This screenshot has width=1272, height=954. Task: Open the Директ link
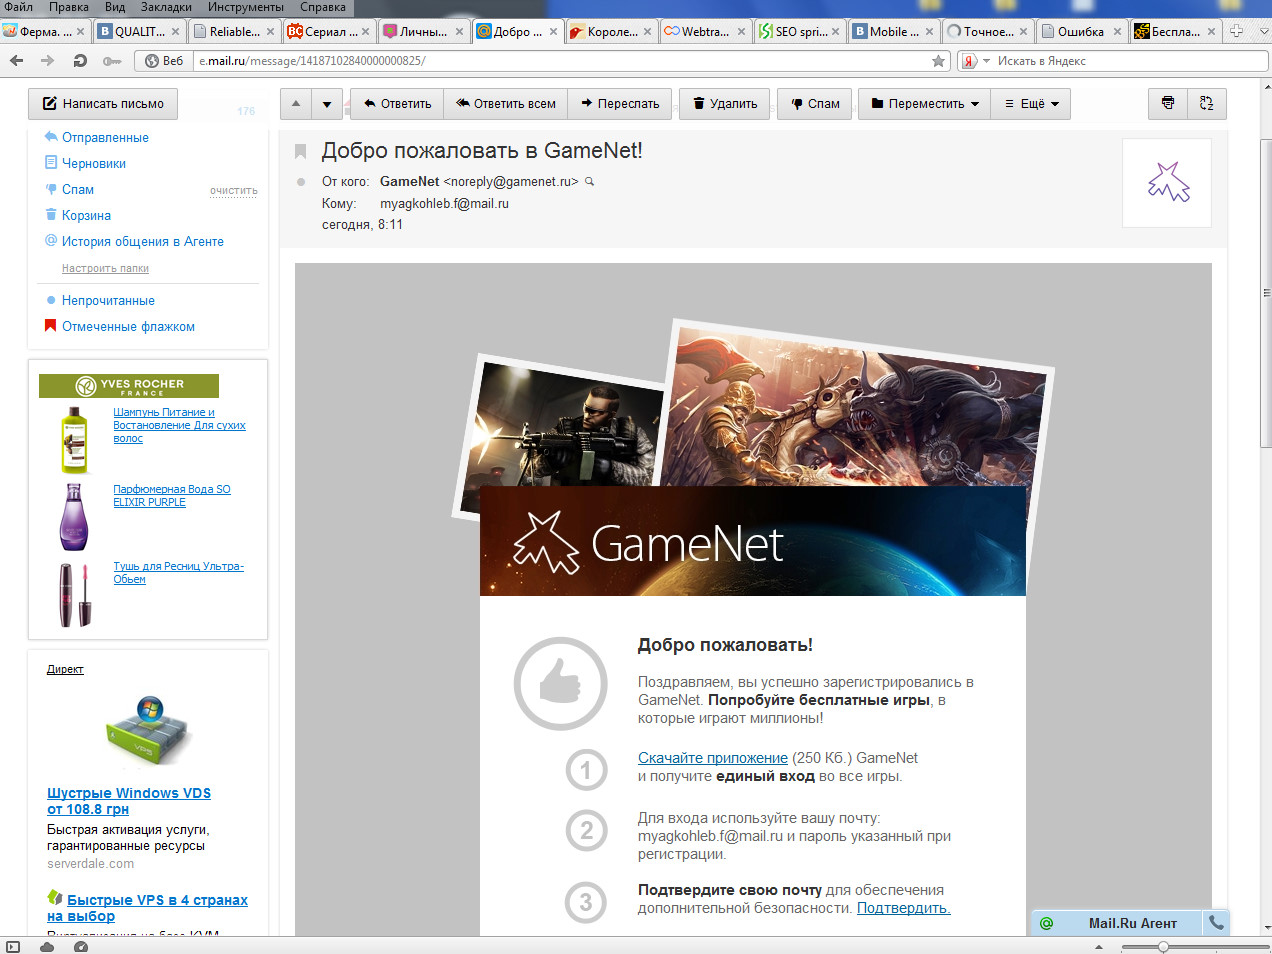point(65,669)
